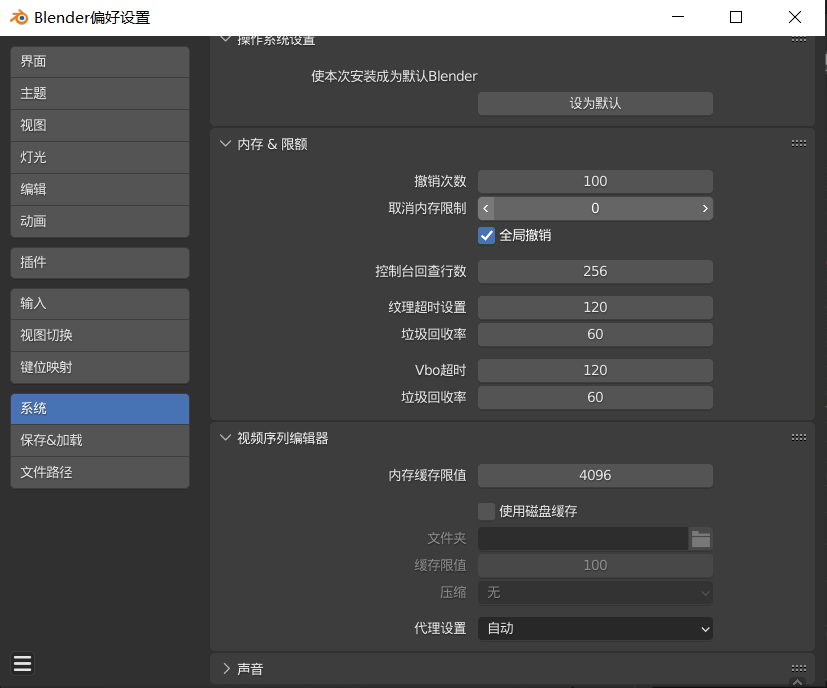Click the 撤销次数 value slider
827x688 pixels.
[595, 181]
